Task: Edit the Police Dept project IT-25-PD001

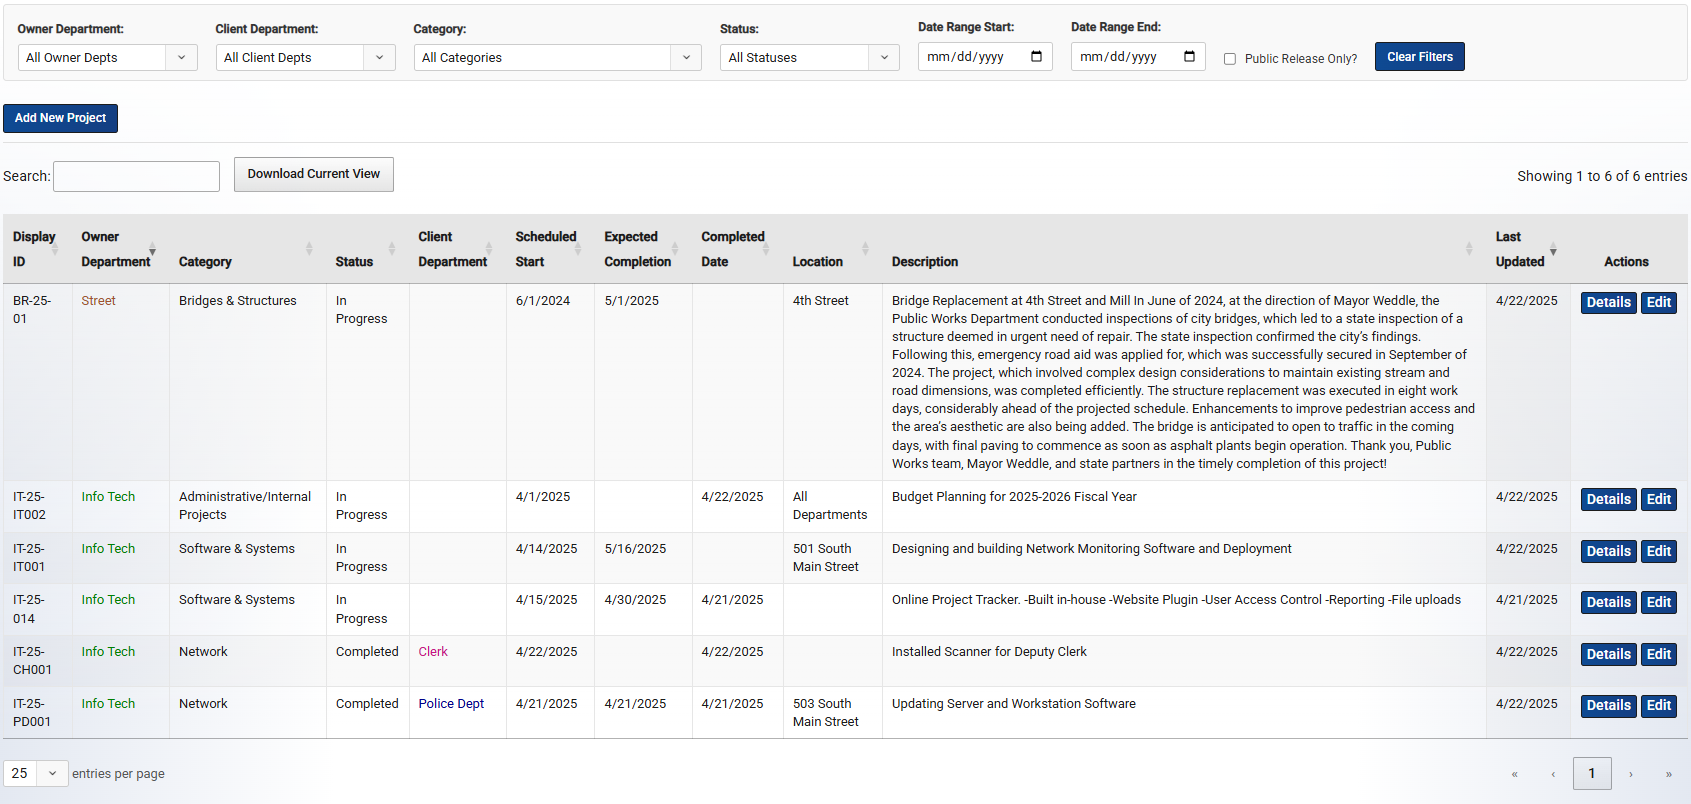Action: coord(1658,706)
